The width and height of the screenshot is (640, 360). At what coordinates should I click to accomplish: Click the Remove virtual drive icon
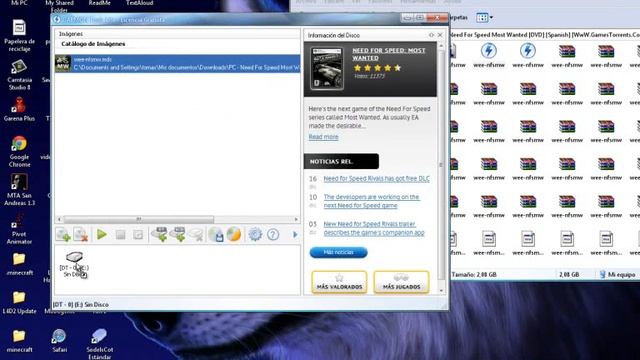(196, 235)
